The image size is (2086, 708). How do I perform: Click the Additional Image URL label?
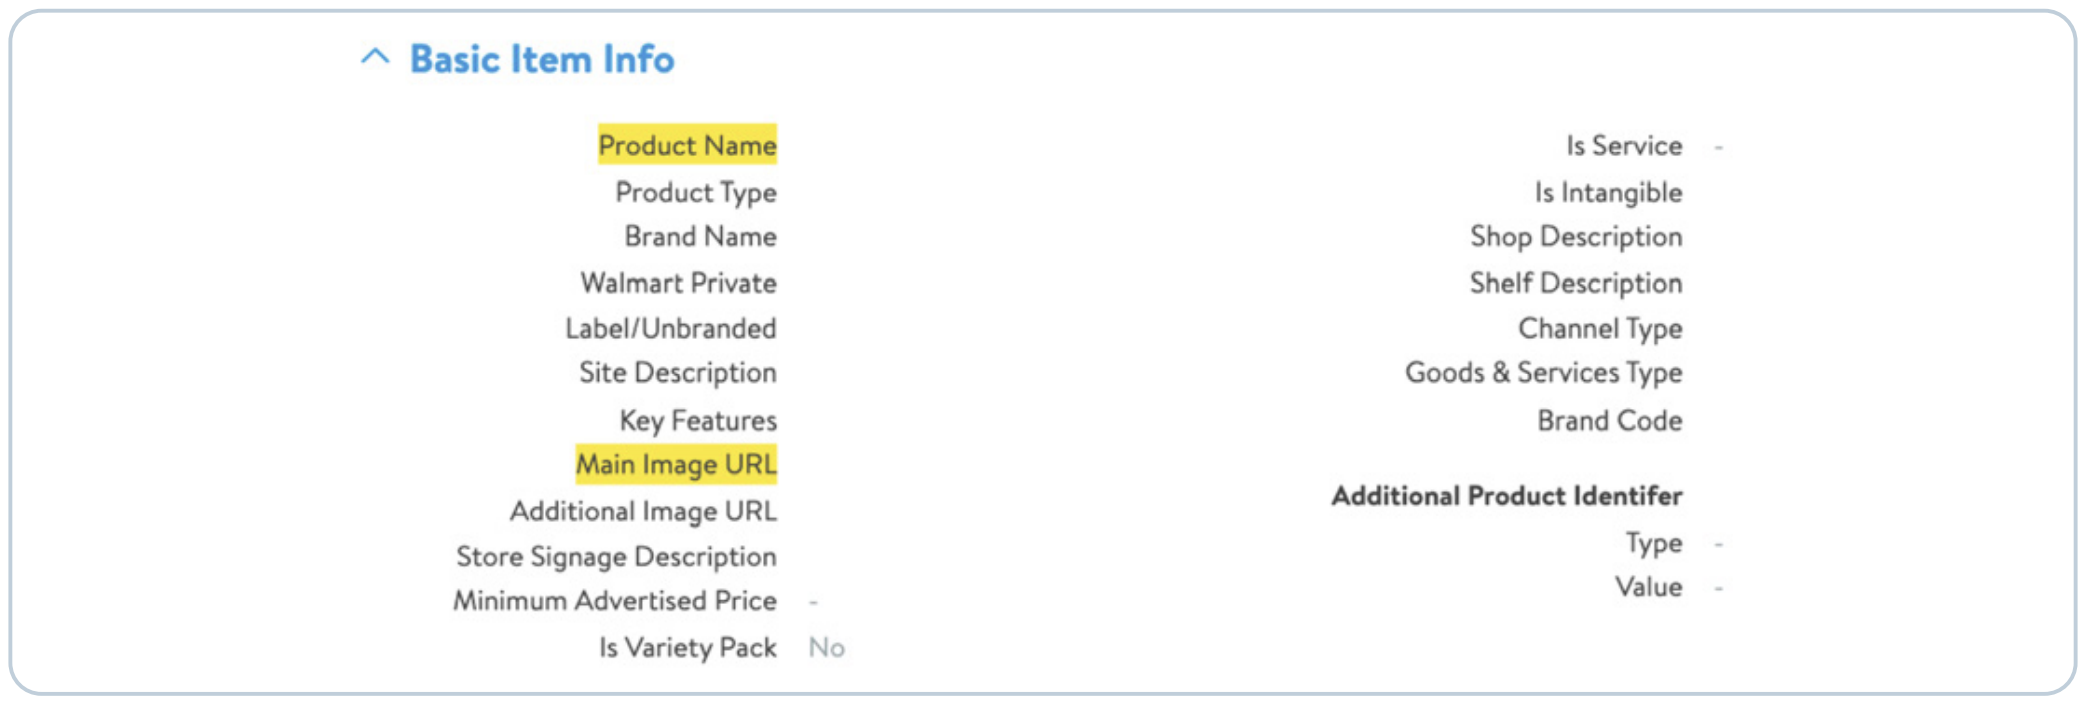(643, 511)
